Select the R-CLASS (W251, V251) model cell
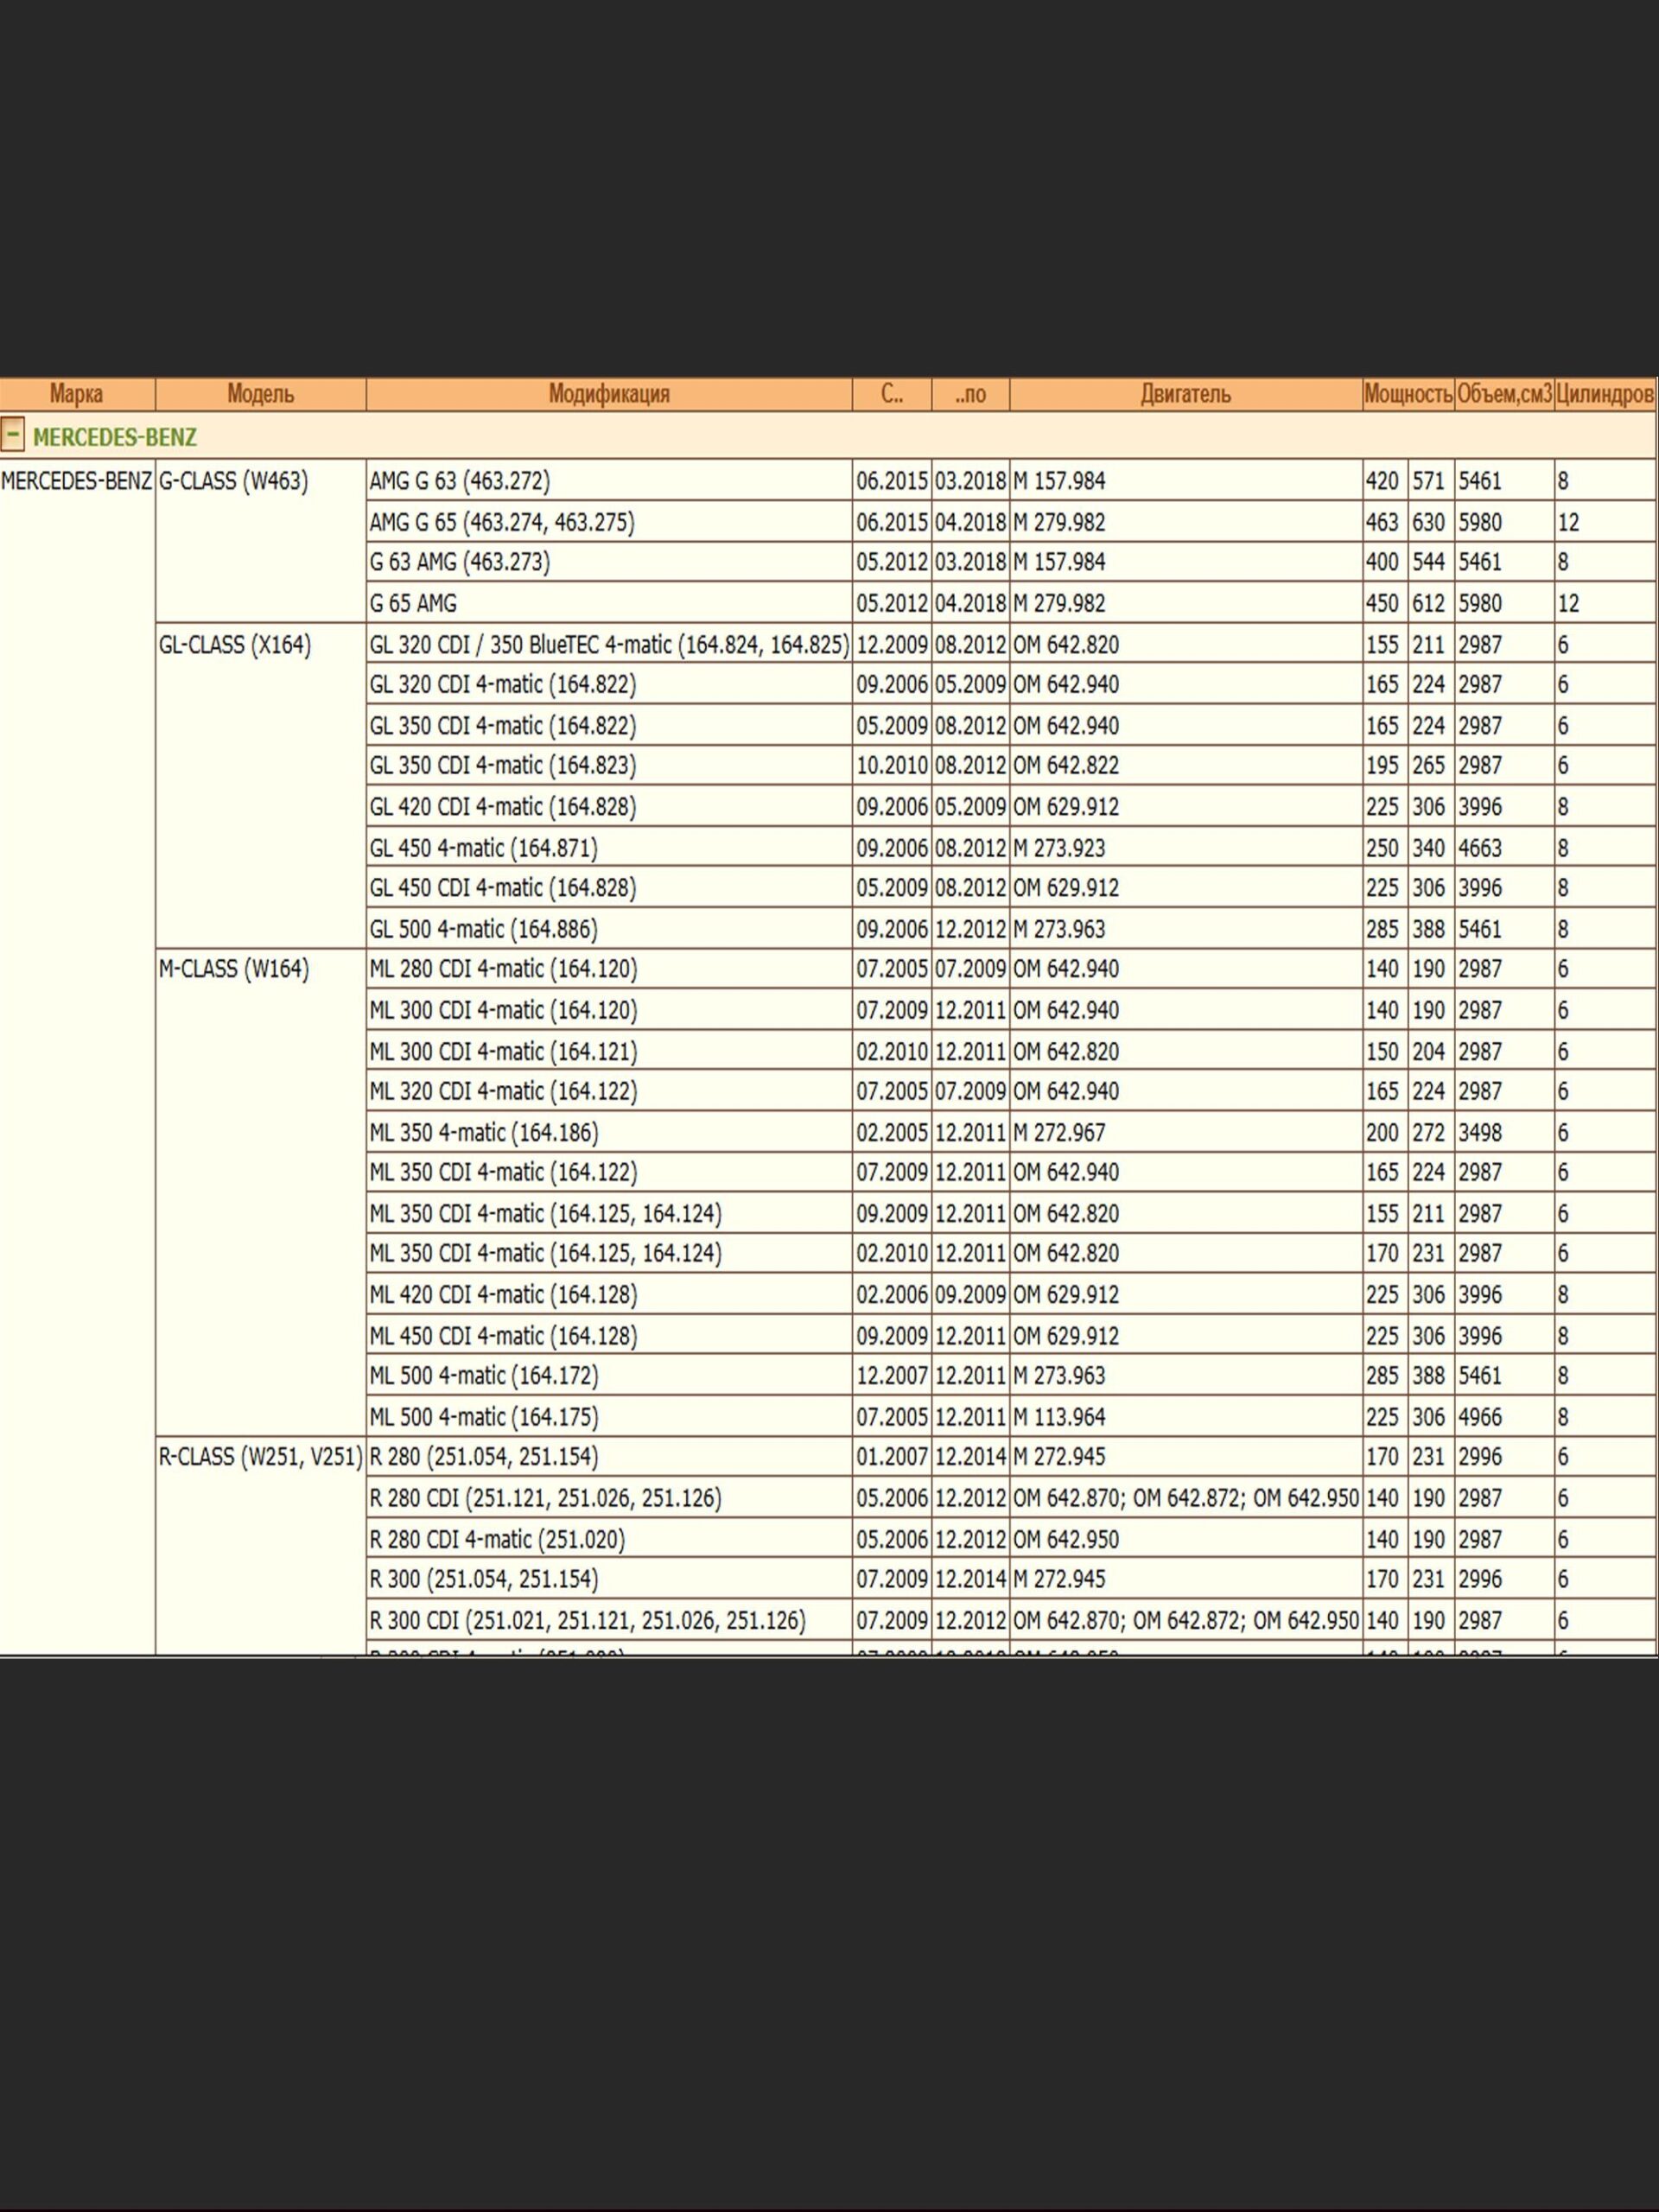The width and height of the screenshot is (1659, 2212). point(260,1457)
